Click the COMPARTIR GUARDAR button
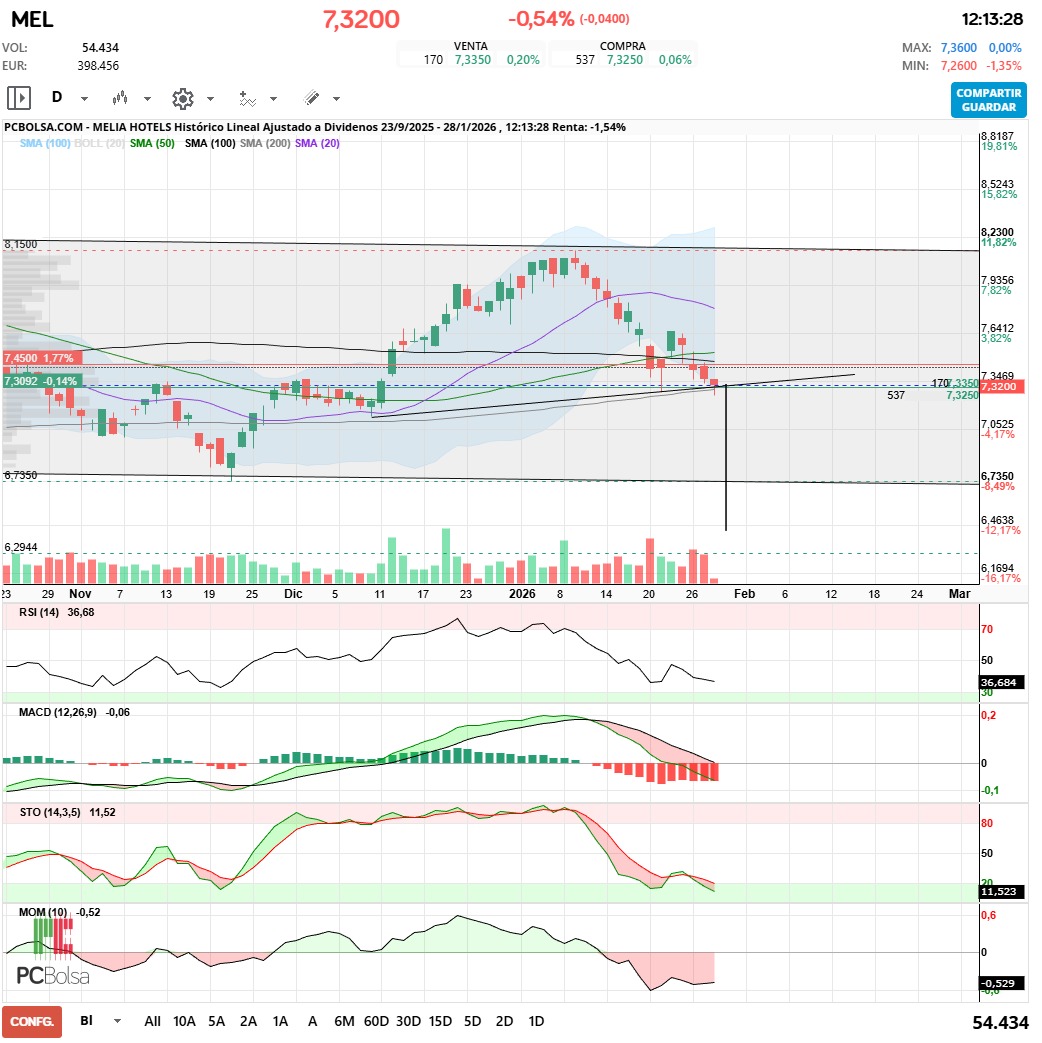This screenshot has width=1042, height=1043. pyautogui.click(x=988, y=100)
